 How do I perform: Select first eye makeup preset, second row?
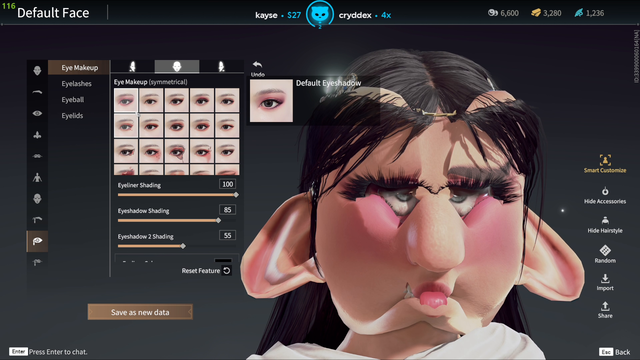click(126, 126)
